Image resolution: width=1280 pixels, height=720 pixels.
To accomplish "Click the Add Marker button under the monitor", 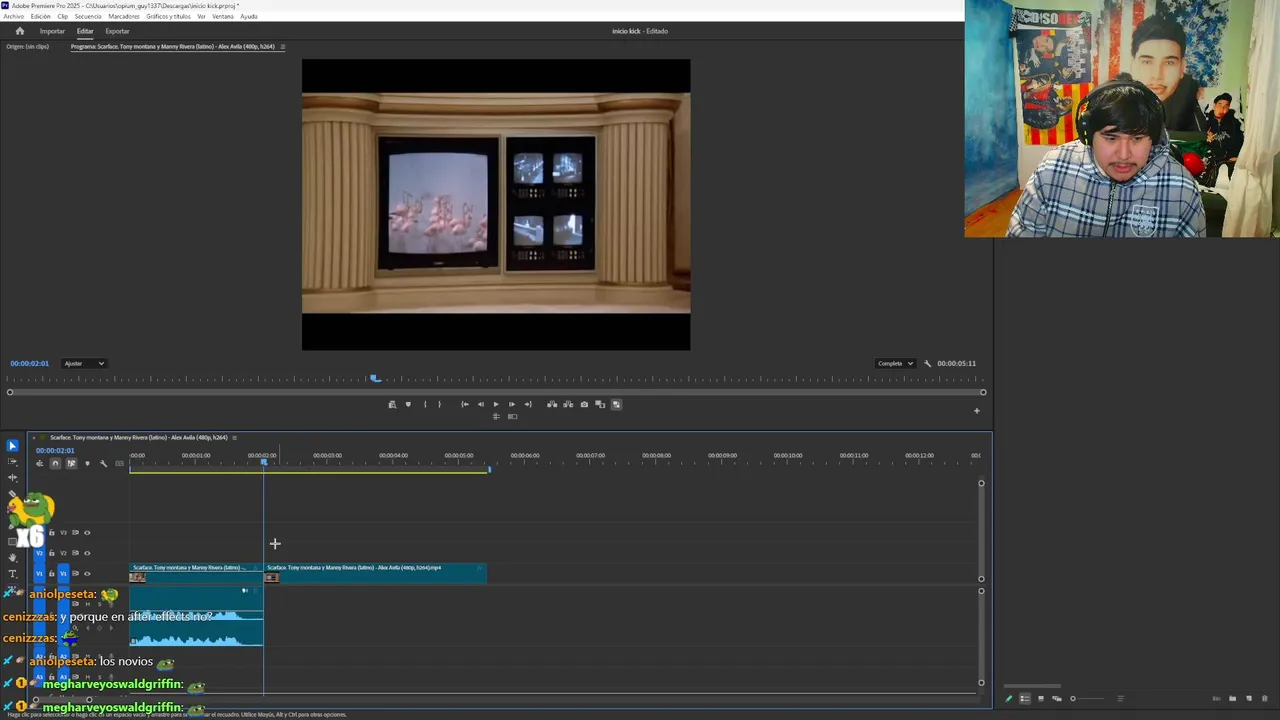I will click(x=408, y=404).
